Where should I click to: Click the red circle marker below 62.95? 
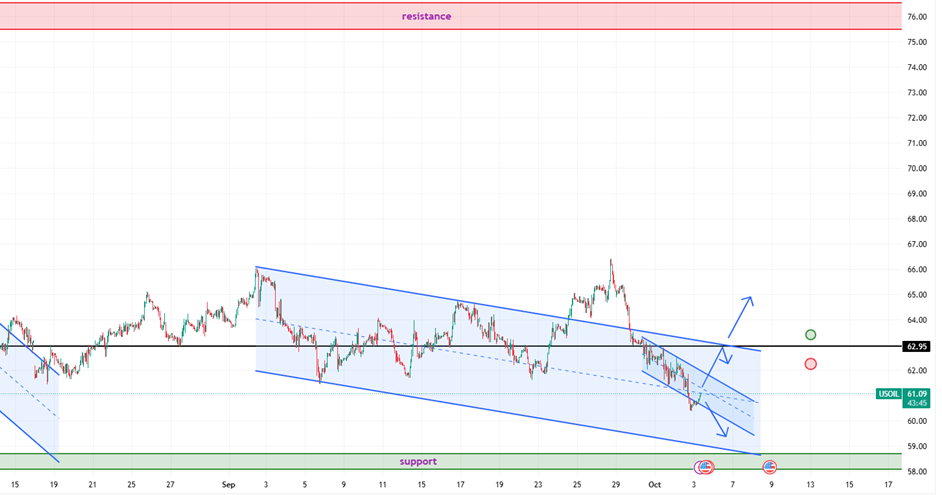[810, 364]
